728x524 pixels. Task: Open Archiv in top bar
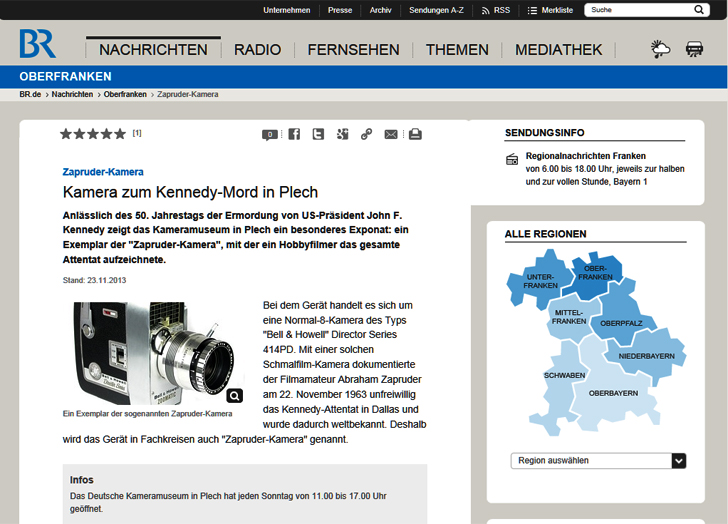point(380,10)
